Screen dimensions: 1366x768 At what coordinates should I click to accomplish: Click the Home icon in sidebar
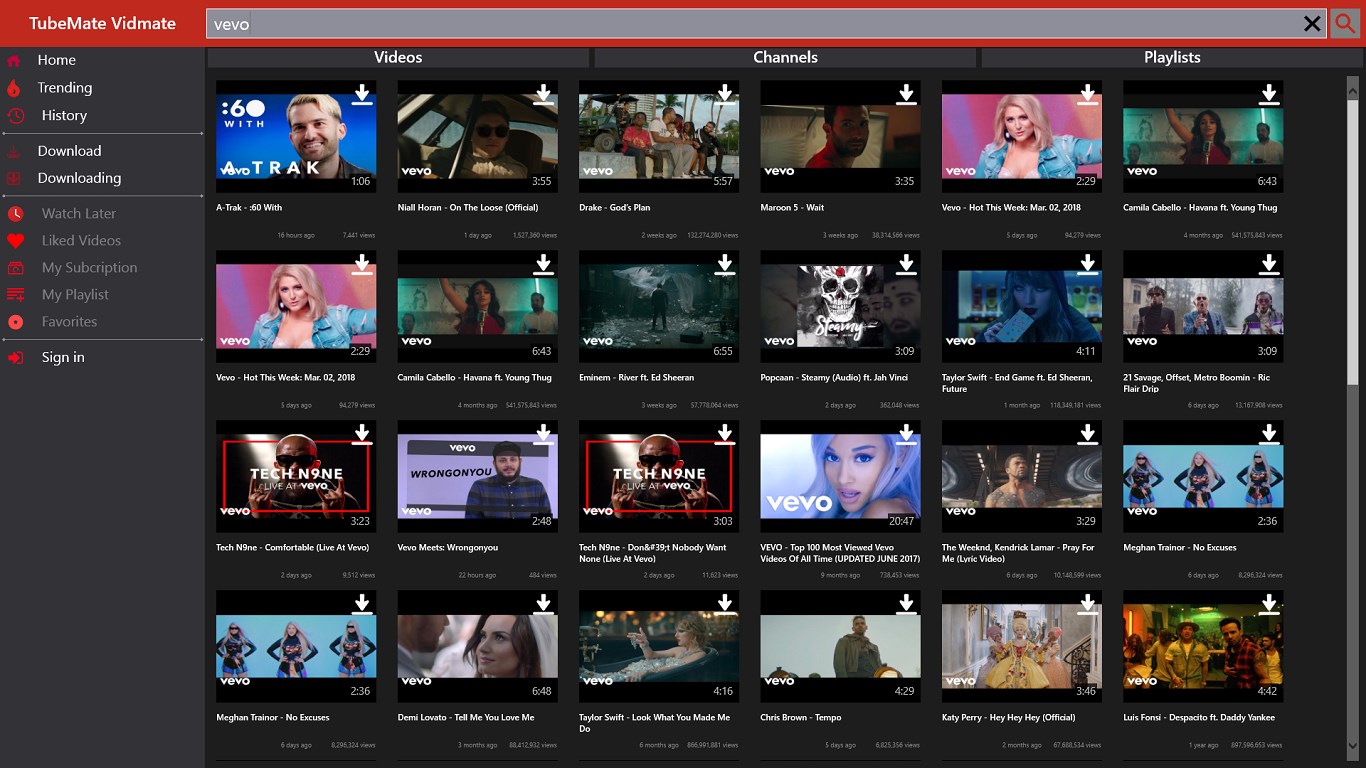click(x=14, y=61)
